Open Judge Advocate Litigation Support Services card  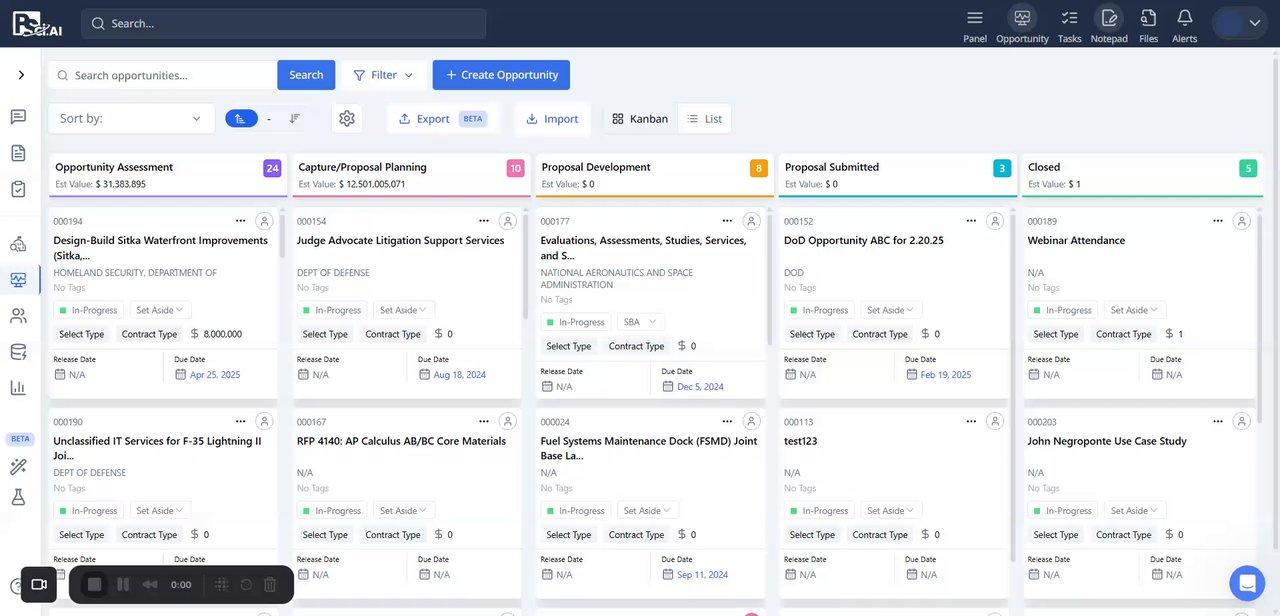tap(401, 240)
